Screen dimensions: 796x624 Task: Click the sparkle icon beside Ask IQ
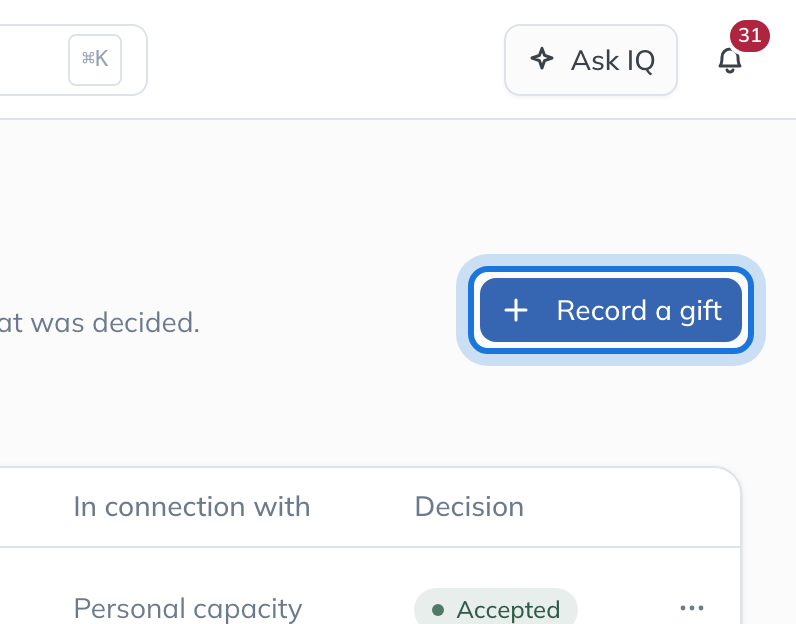(x=542, y=59)
